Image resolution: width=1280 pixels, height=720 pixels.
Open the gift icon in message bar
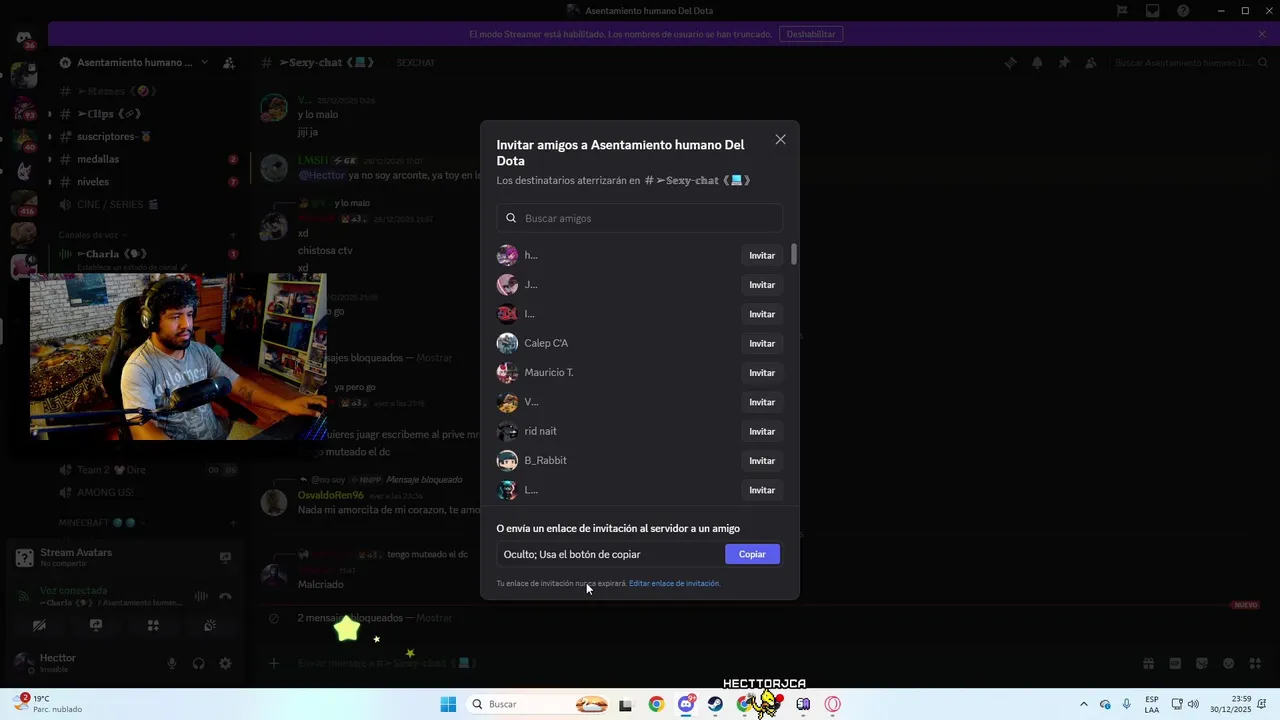pyautogui.click(x=1148, y=663)
